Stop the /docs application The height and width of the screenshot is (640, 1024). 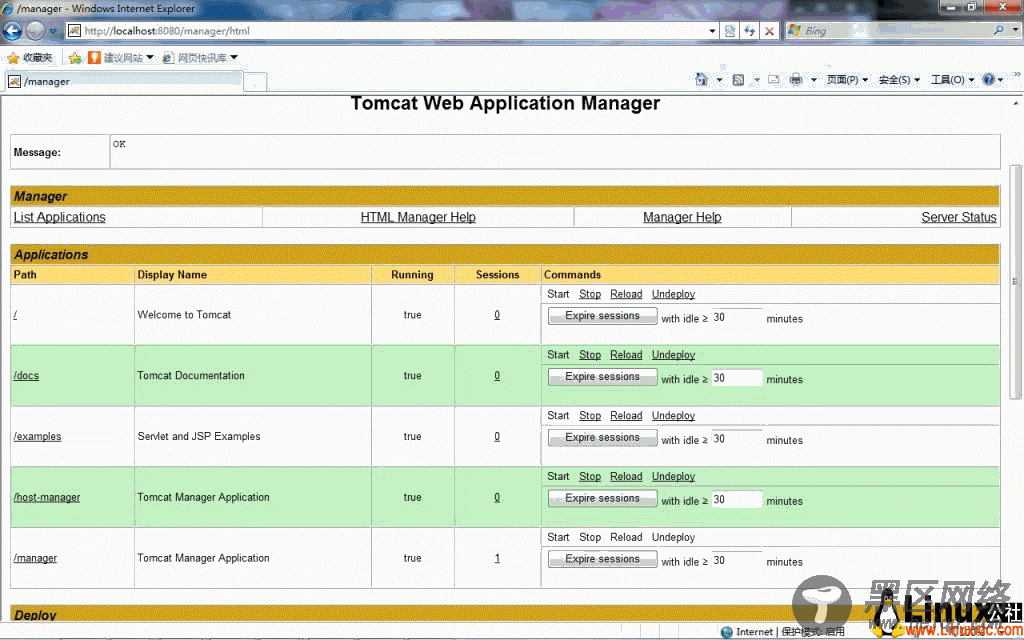(x=590, y=355)
